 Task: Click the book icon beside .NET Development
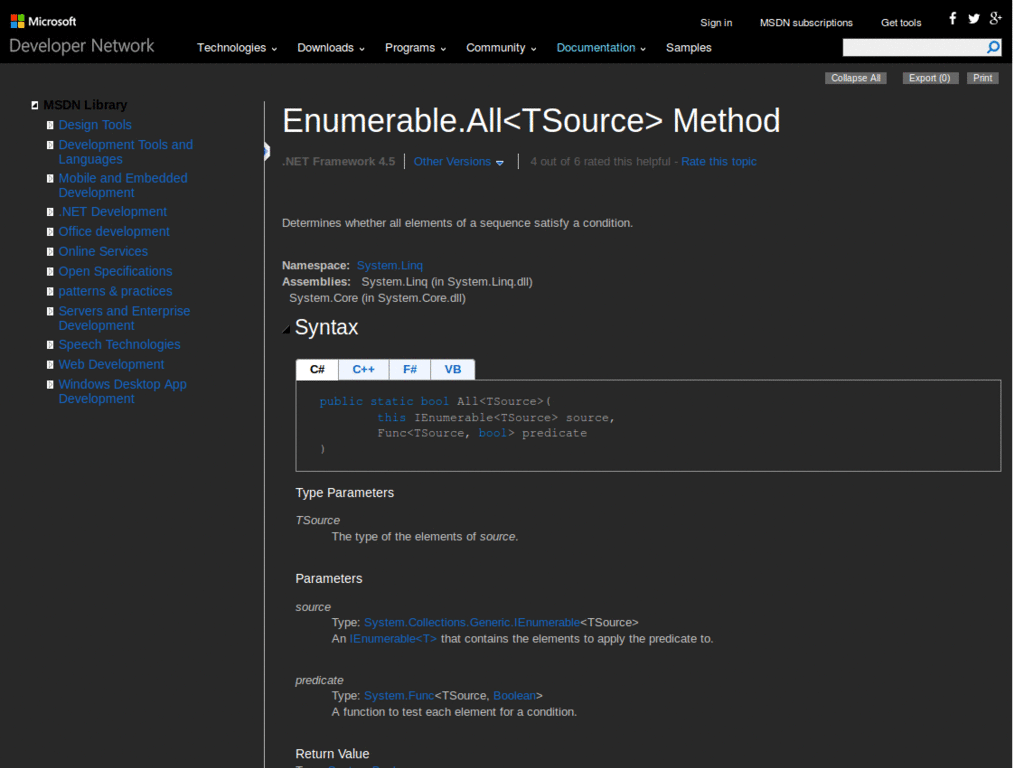tap(50, 211)
